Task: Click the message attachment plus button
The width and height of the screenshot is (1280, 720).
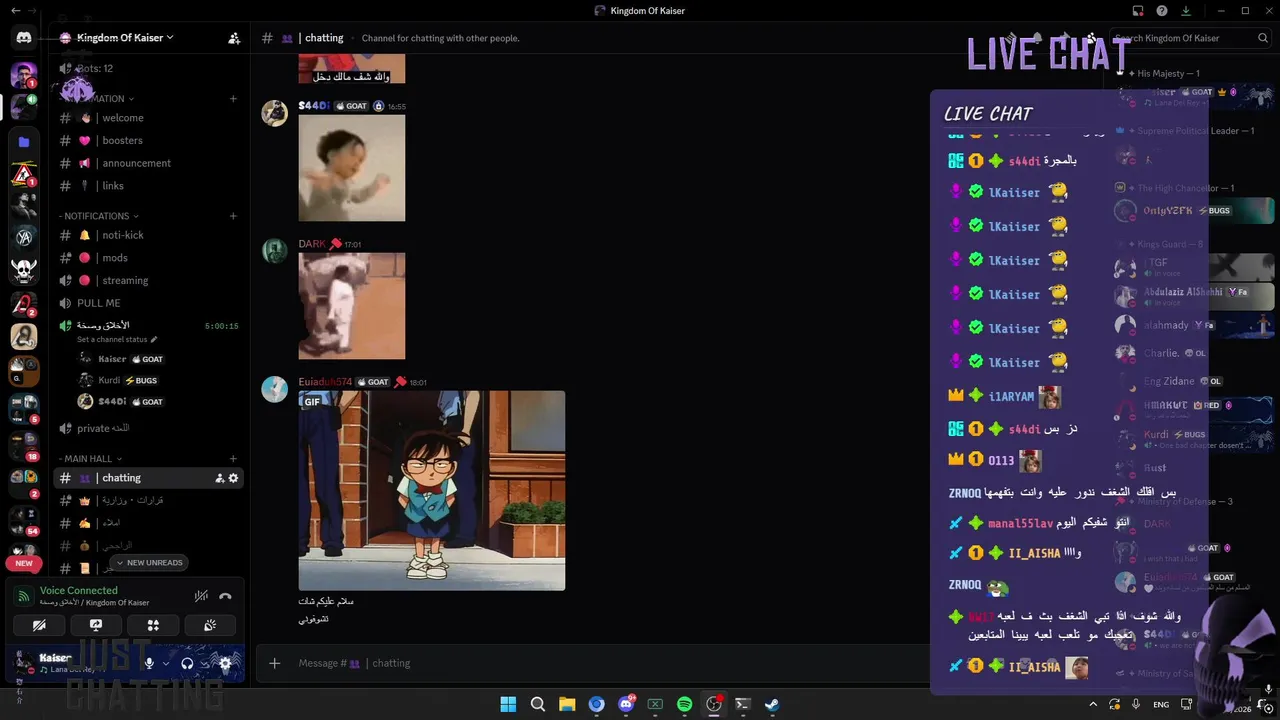Action: click(275, 663)
